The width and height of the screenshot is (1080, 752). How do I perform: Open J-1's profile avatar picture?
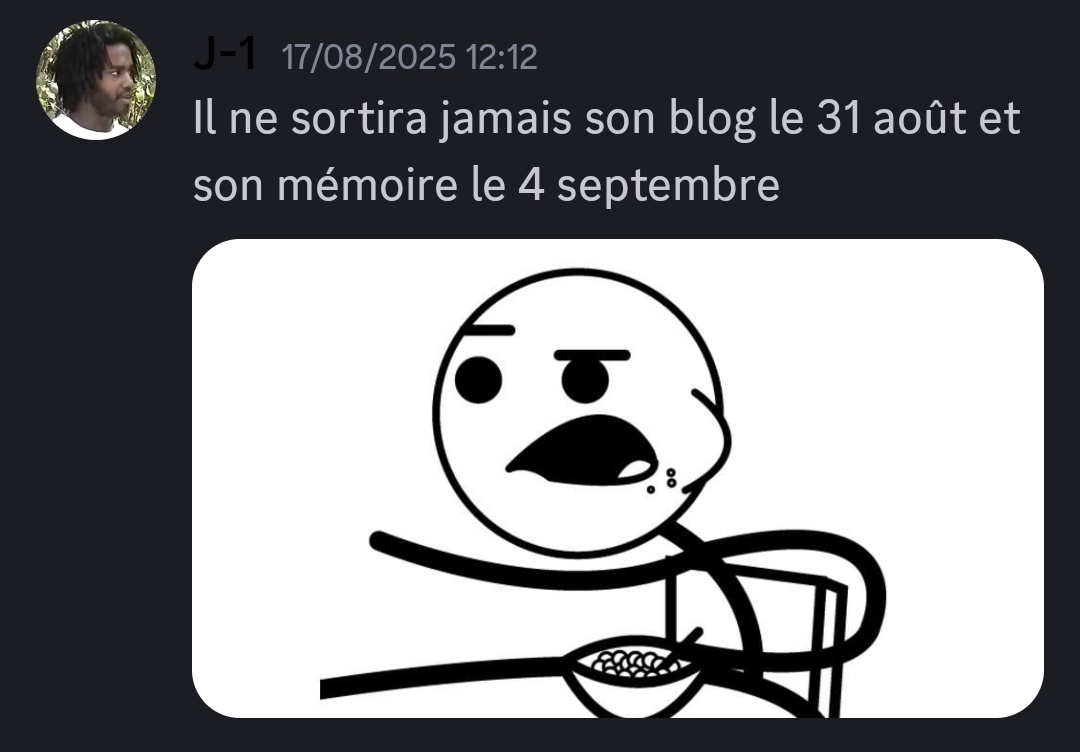pos(96,80)
